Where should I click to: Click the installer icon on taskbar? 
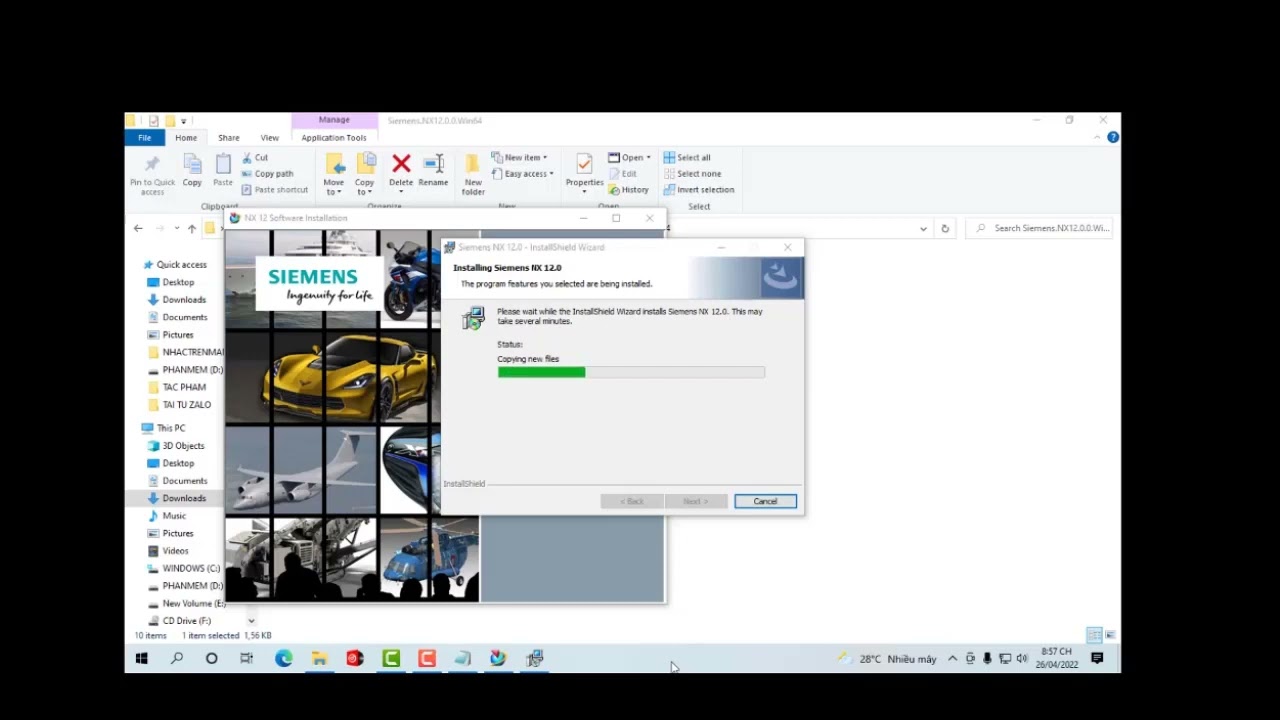pos(535,658)
